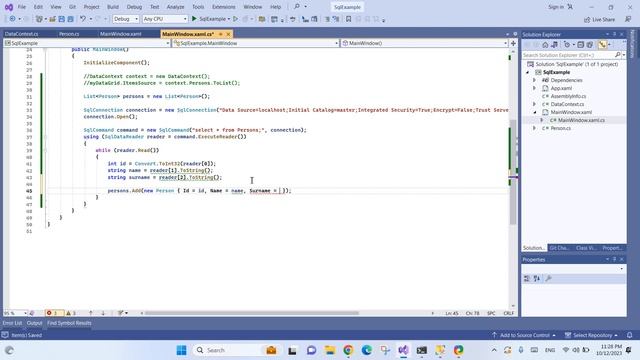
Task: Click the Sign in button
Action: pos(560,7)
